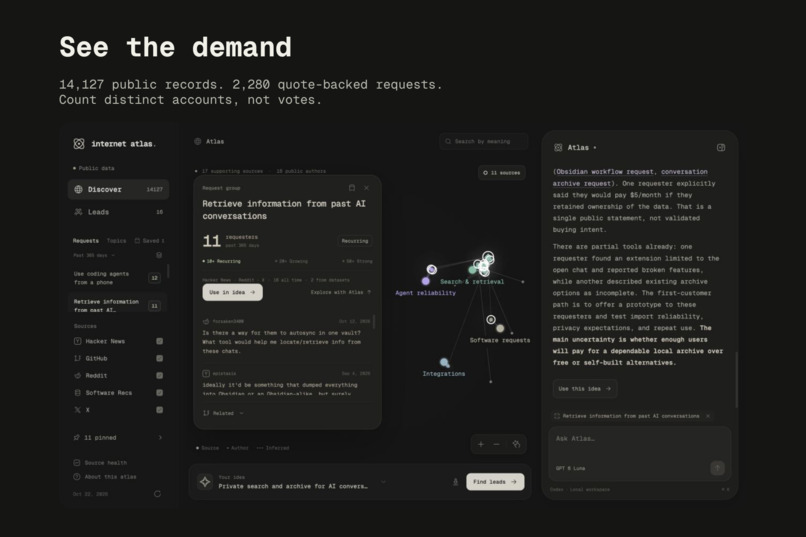806x537 pixels.
Task: Click the sparkle icon beside Your idea
Action: click(x=205, y=482)
